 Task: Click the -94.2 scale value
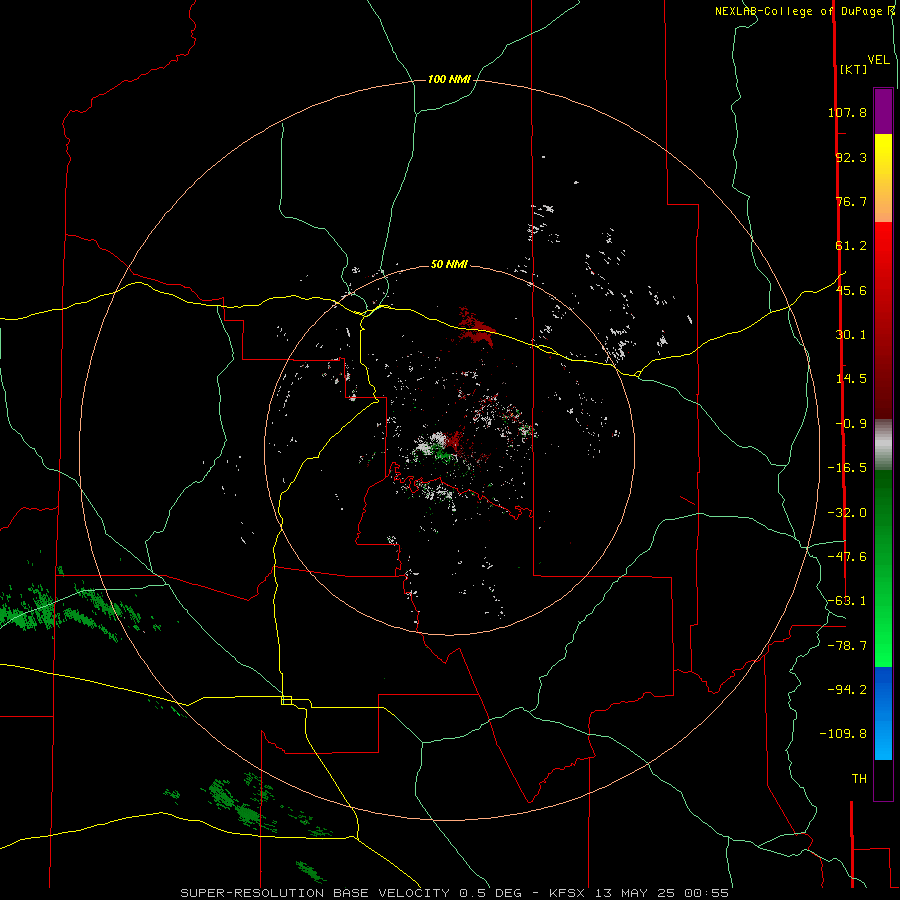point(847,690)
